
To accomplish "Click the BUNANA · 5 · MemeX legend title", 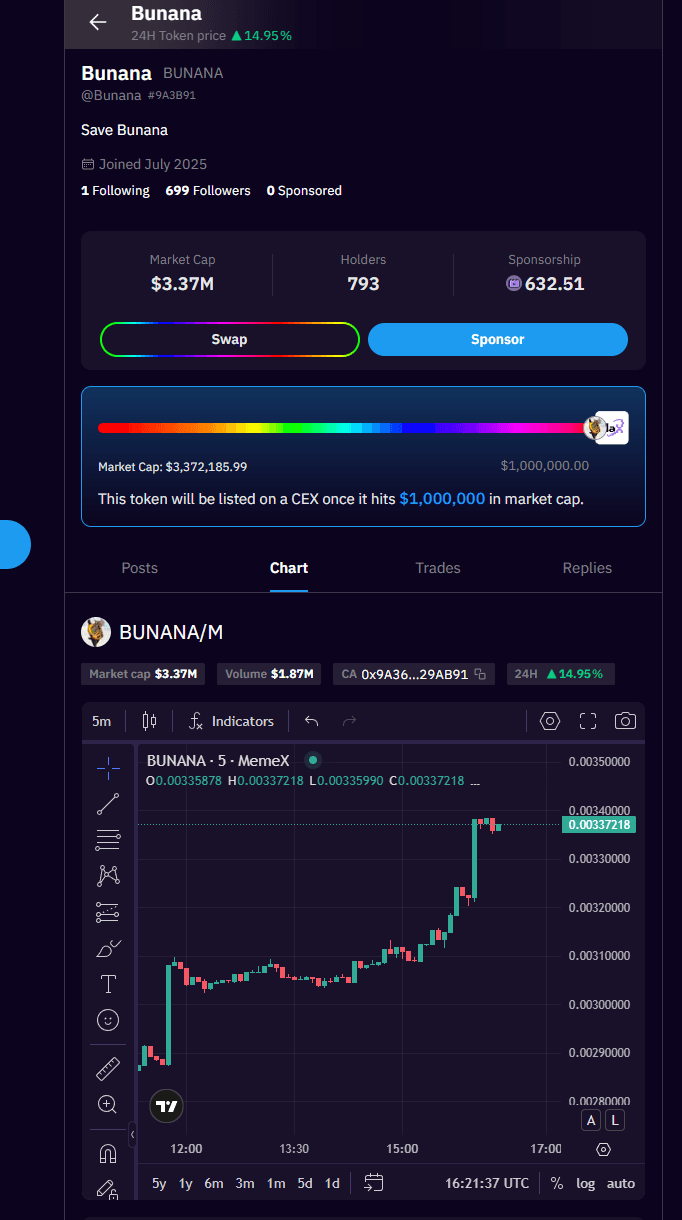I will pos(218,761).
